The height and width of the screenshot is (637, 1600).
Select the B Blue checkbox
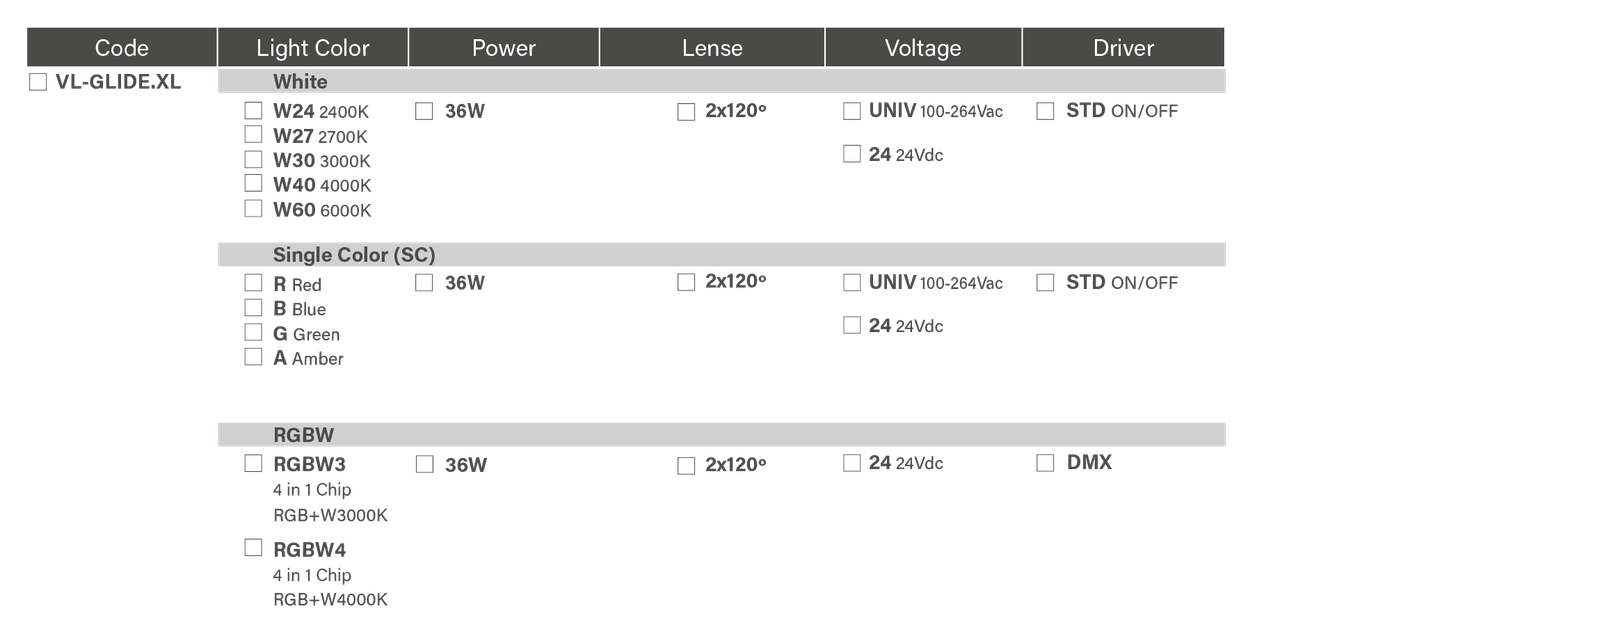254,308
